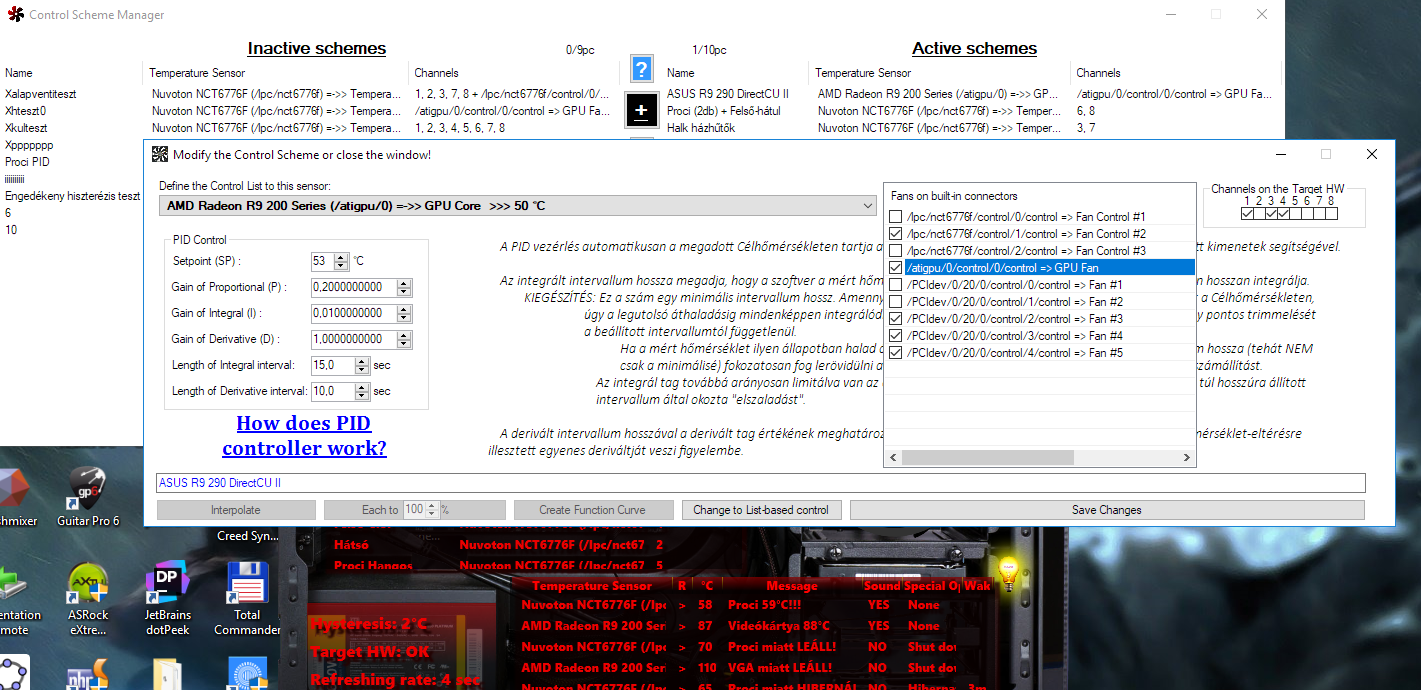Enable the Fan Control #1 checkbox
This screenshot has width=1421, height=690.
tap(895, 216)
